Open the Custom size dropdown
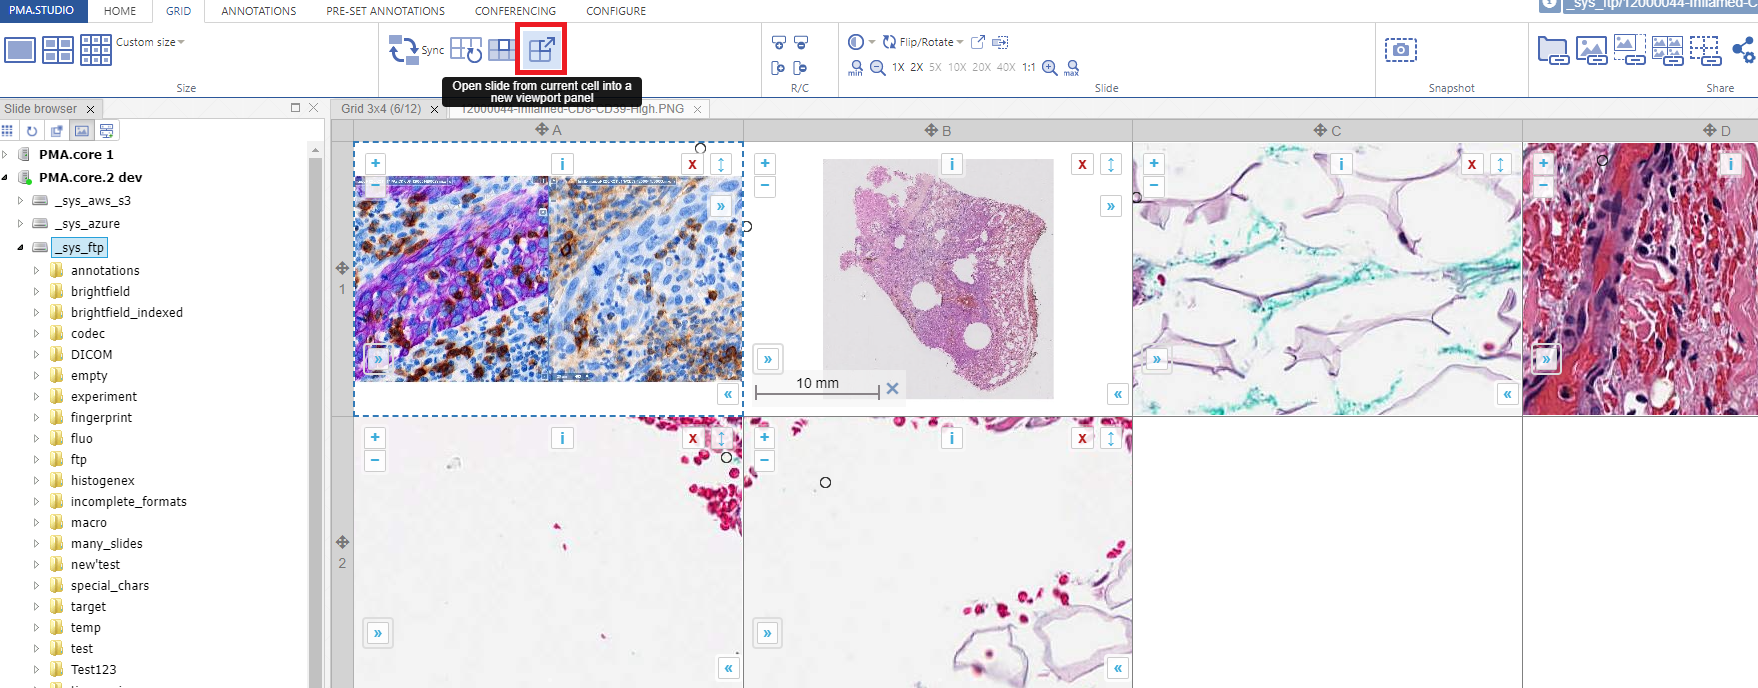The image size is (1758, 688). (150, 42)
